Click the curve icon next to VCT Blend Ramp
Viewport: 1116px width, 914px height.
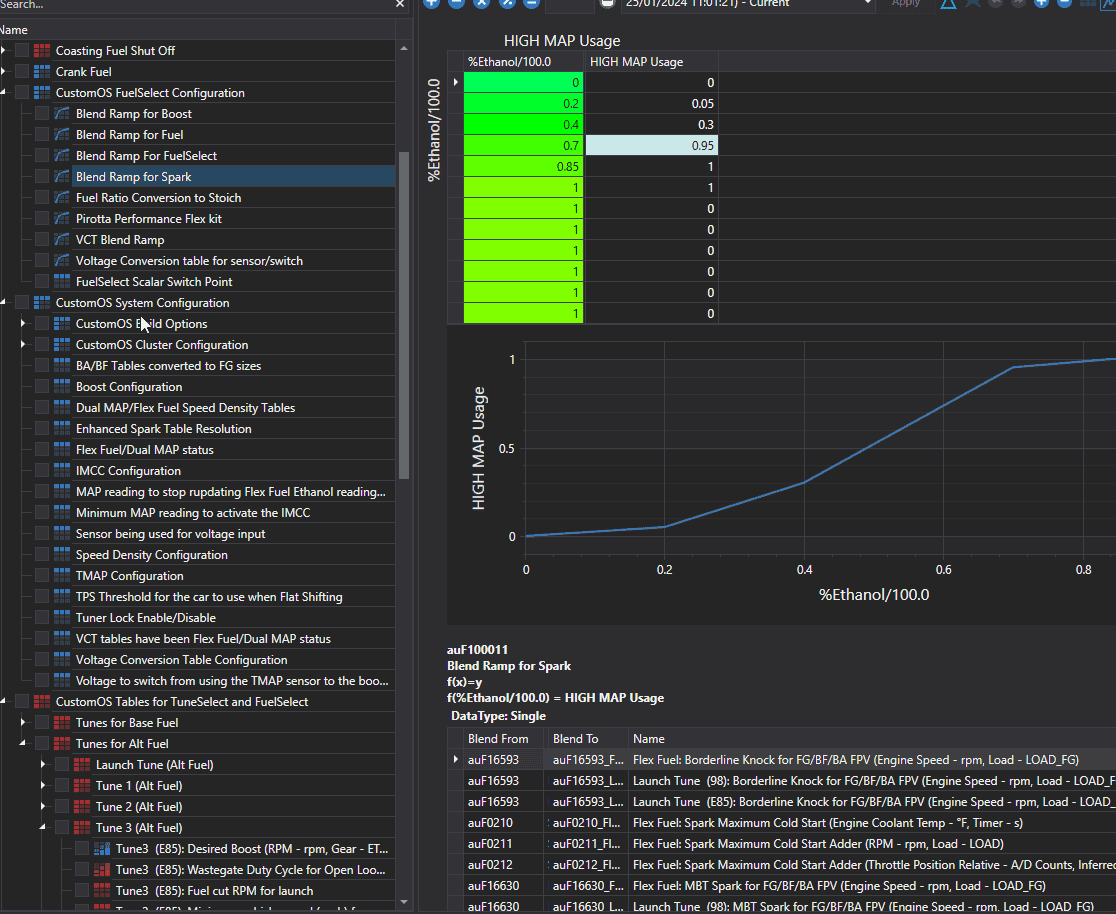click(x=62, y=240)
